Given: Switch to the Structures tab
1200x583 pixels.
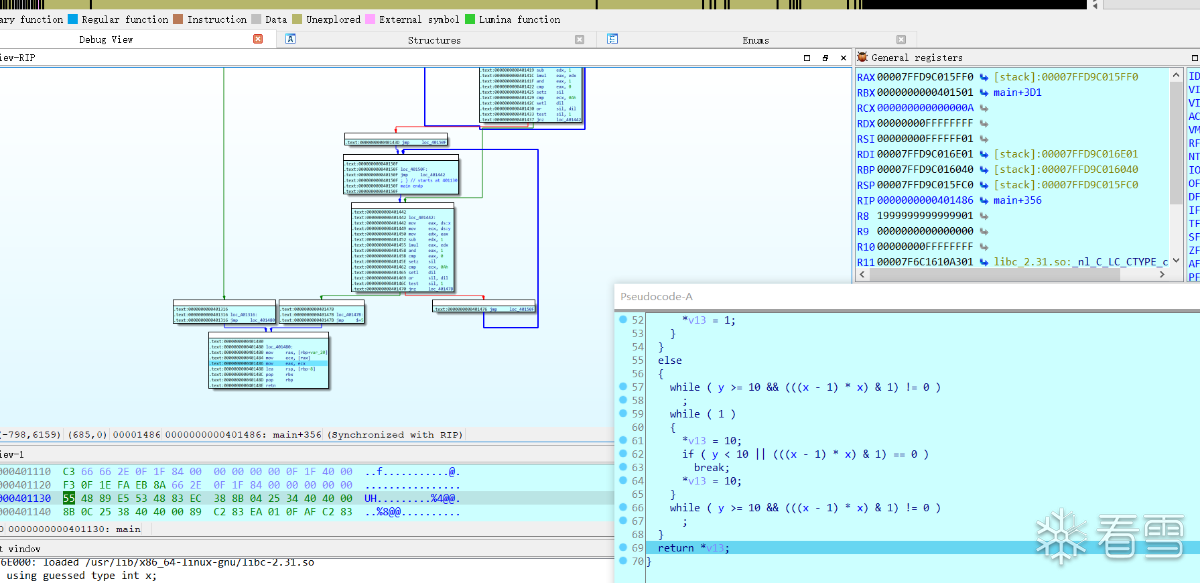Looking at the screenshot, I should coord(434,40).
